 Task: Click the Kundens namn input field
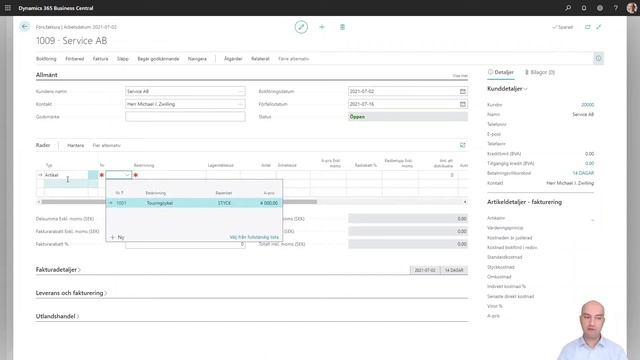coord(185,91)
